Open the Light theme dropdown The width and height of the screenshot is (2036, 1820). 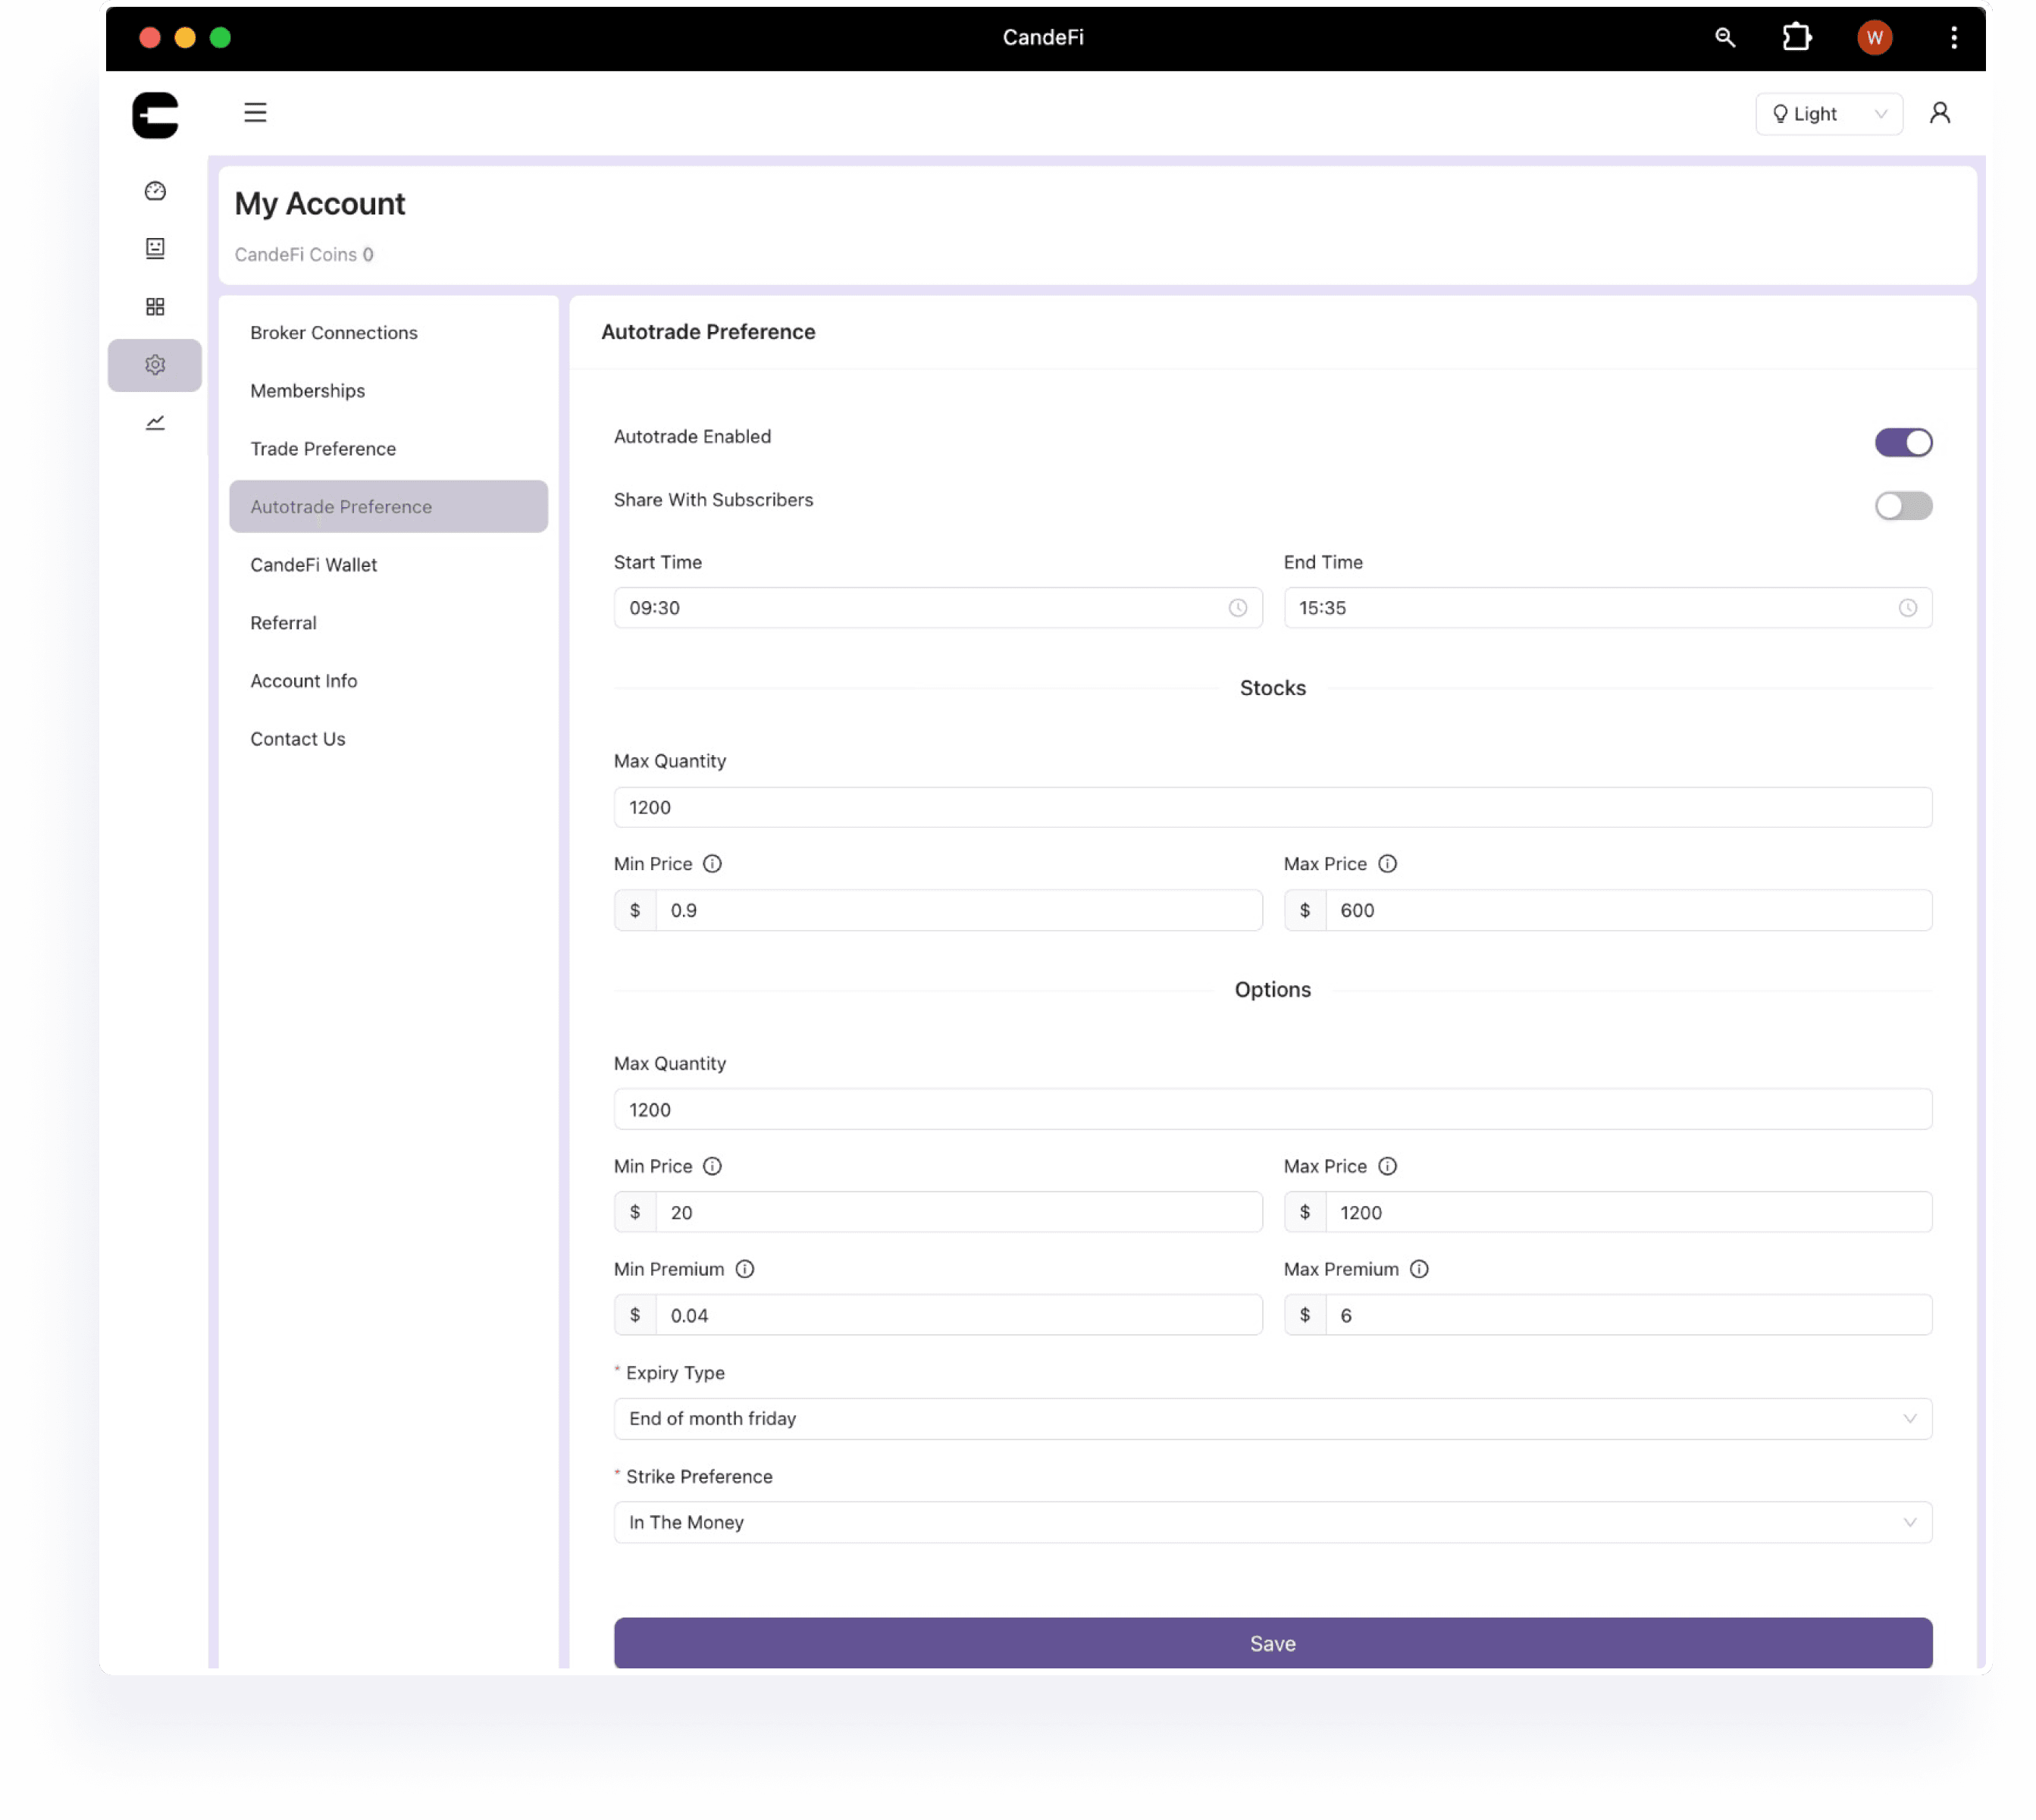coord(1829,114)
